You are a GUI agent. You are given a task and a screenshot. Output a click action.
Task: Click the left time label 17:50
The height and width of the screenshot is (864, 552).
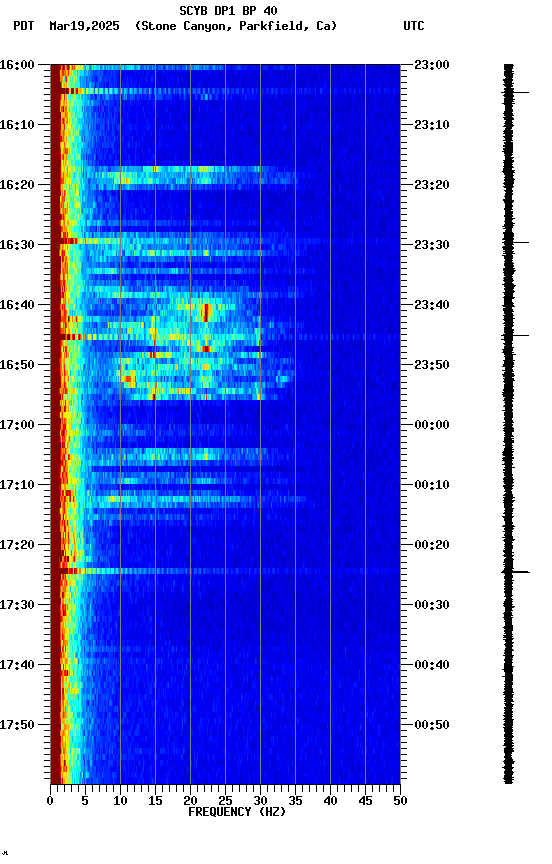click(17, 725)
